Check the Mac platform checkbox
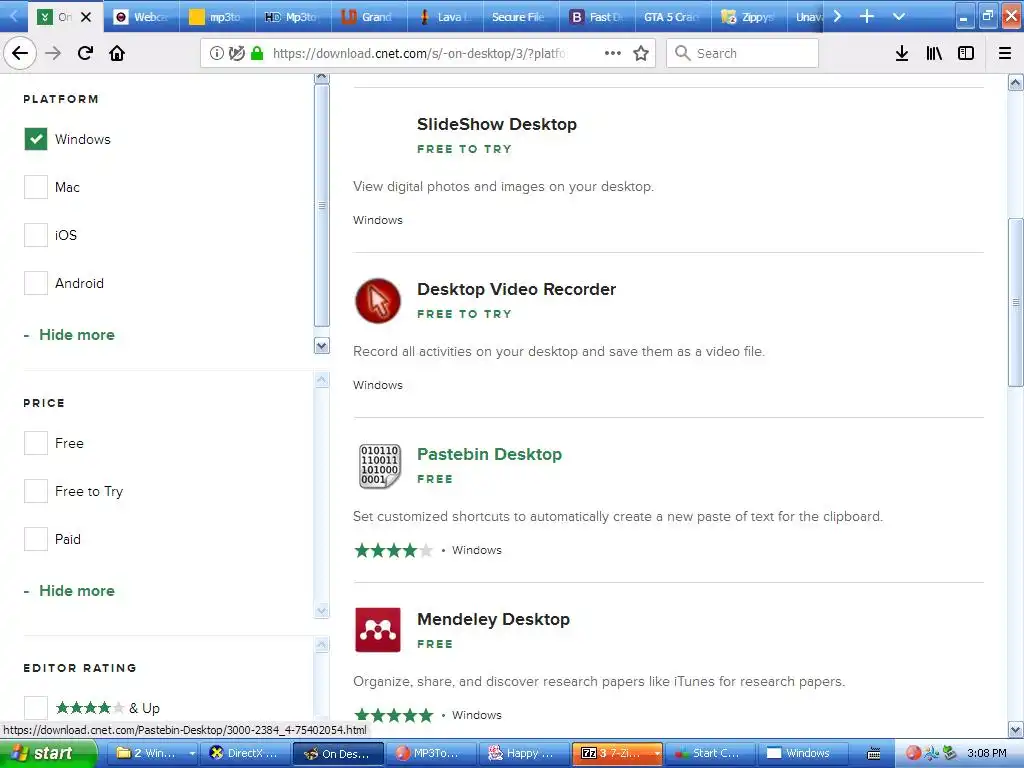The image size is (1024, 768). [x=36, y=187]
